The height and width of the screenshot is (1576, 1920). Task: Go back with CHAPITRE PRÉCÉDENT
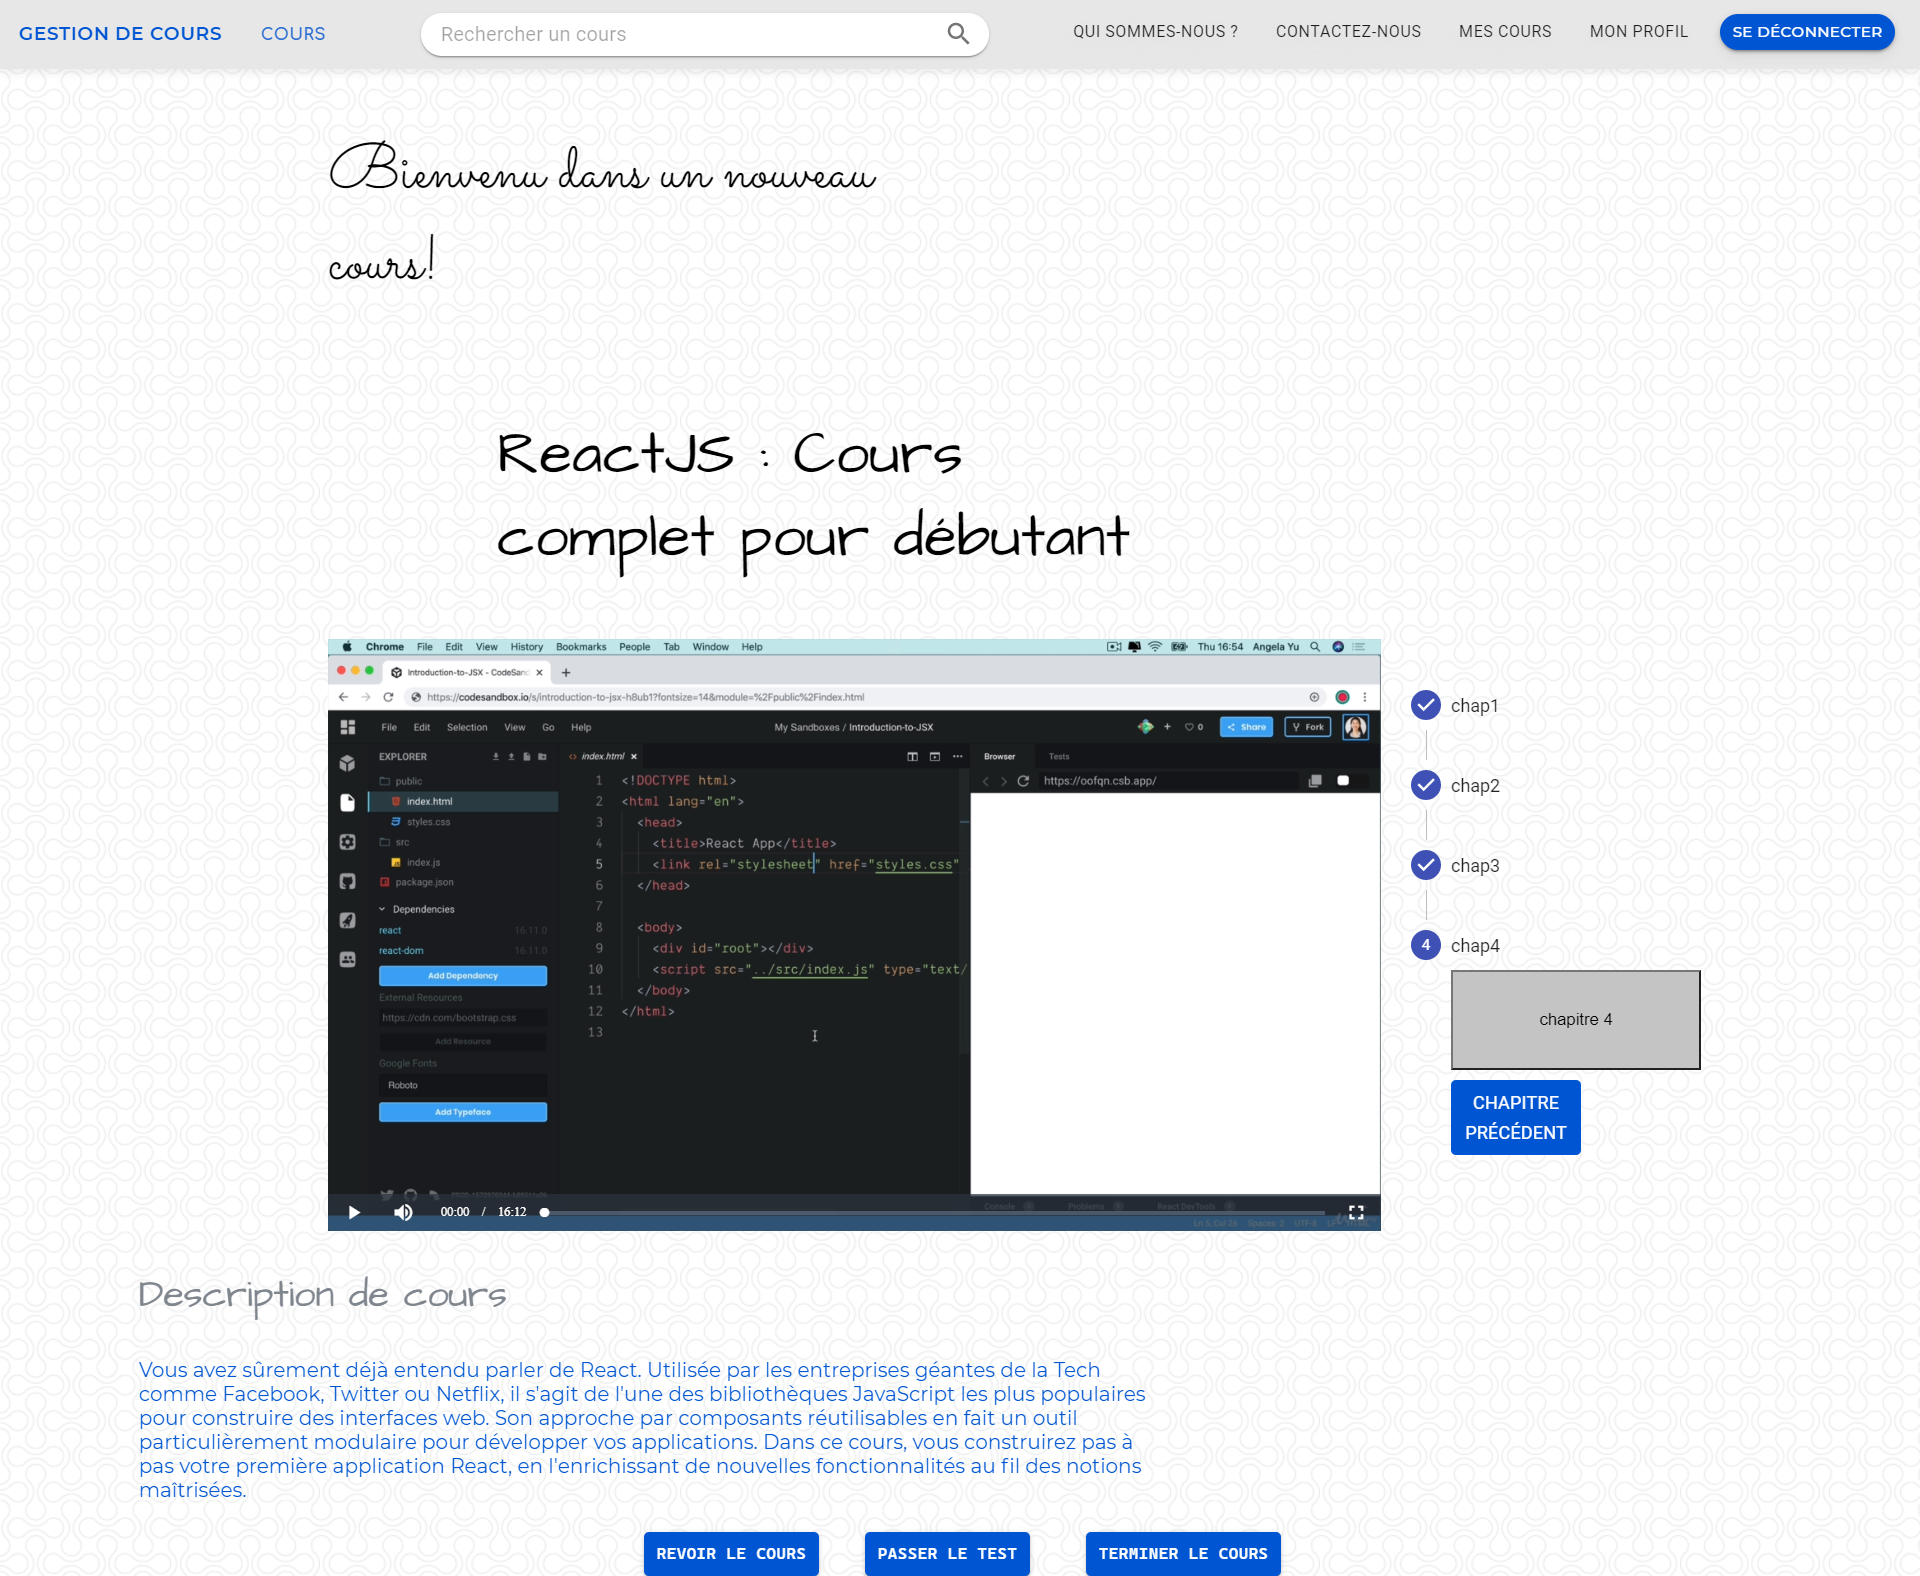point(1514,1117)
